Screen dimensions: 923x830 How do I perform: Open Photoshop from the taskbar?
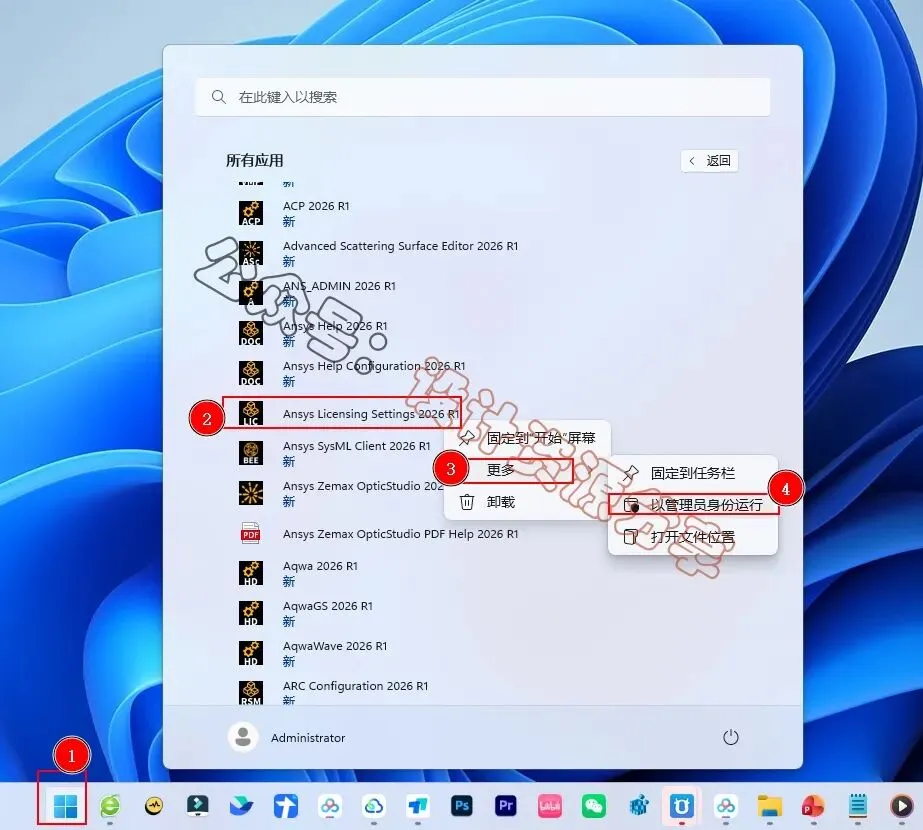pyautogui.click(x=462, y=806)
